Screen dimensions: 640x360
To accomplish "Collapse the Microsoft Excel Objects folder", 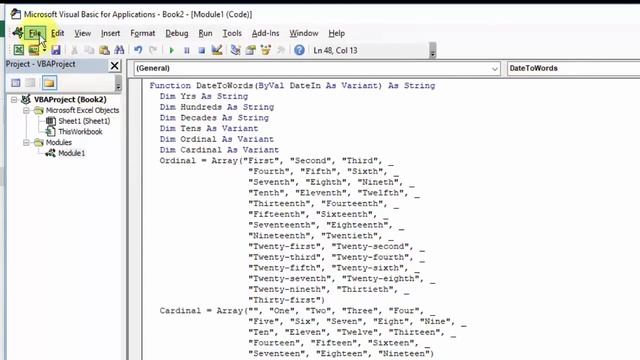I will point(26,110).
